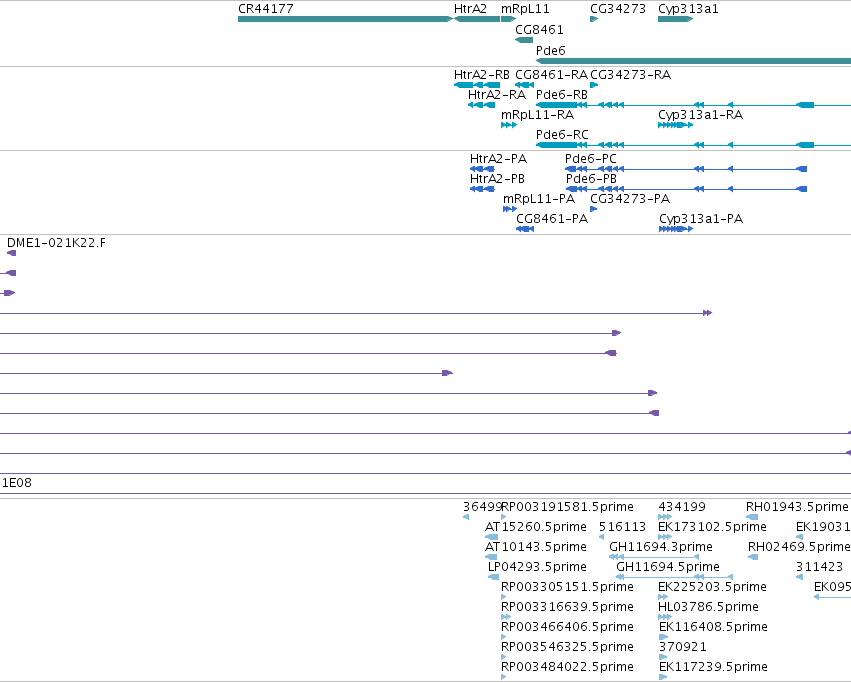Open protein mRpL11-PA label
This screenshot has width=851, height=682.
539,199
